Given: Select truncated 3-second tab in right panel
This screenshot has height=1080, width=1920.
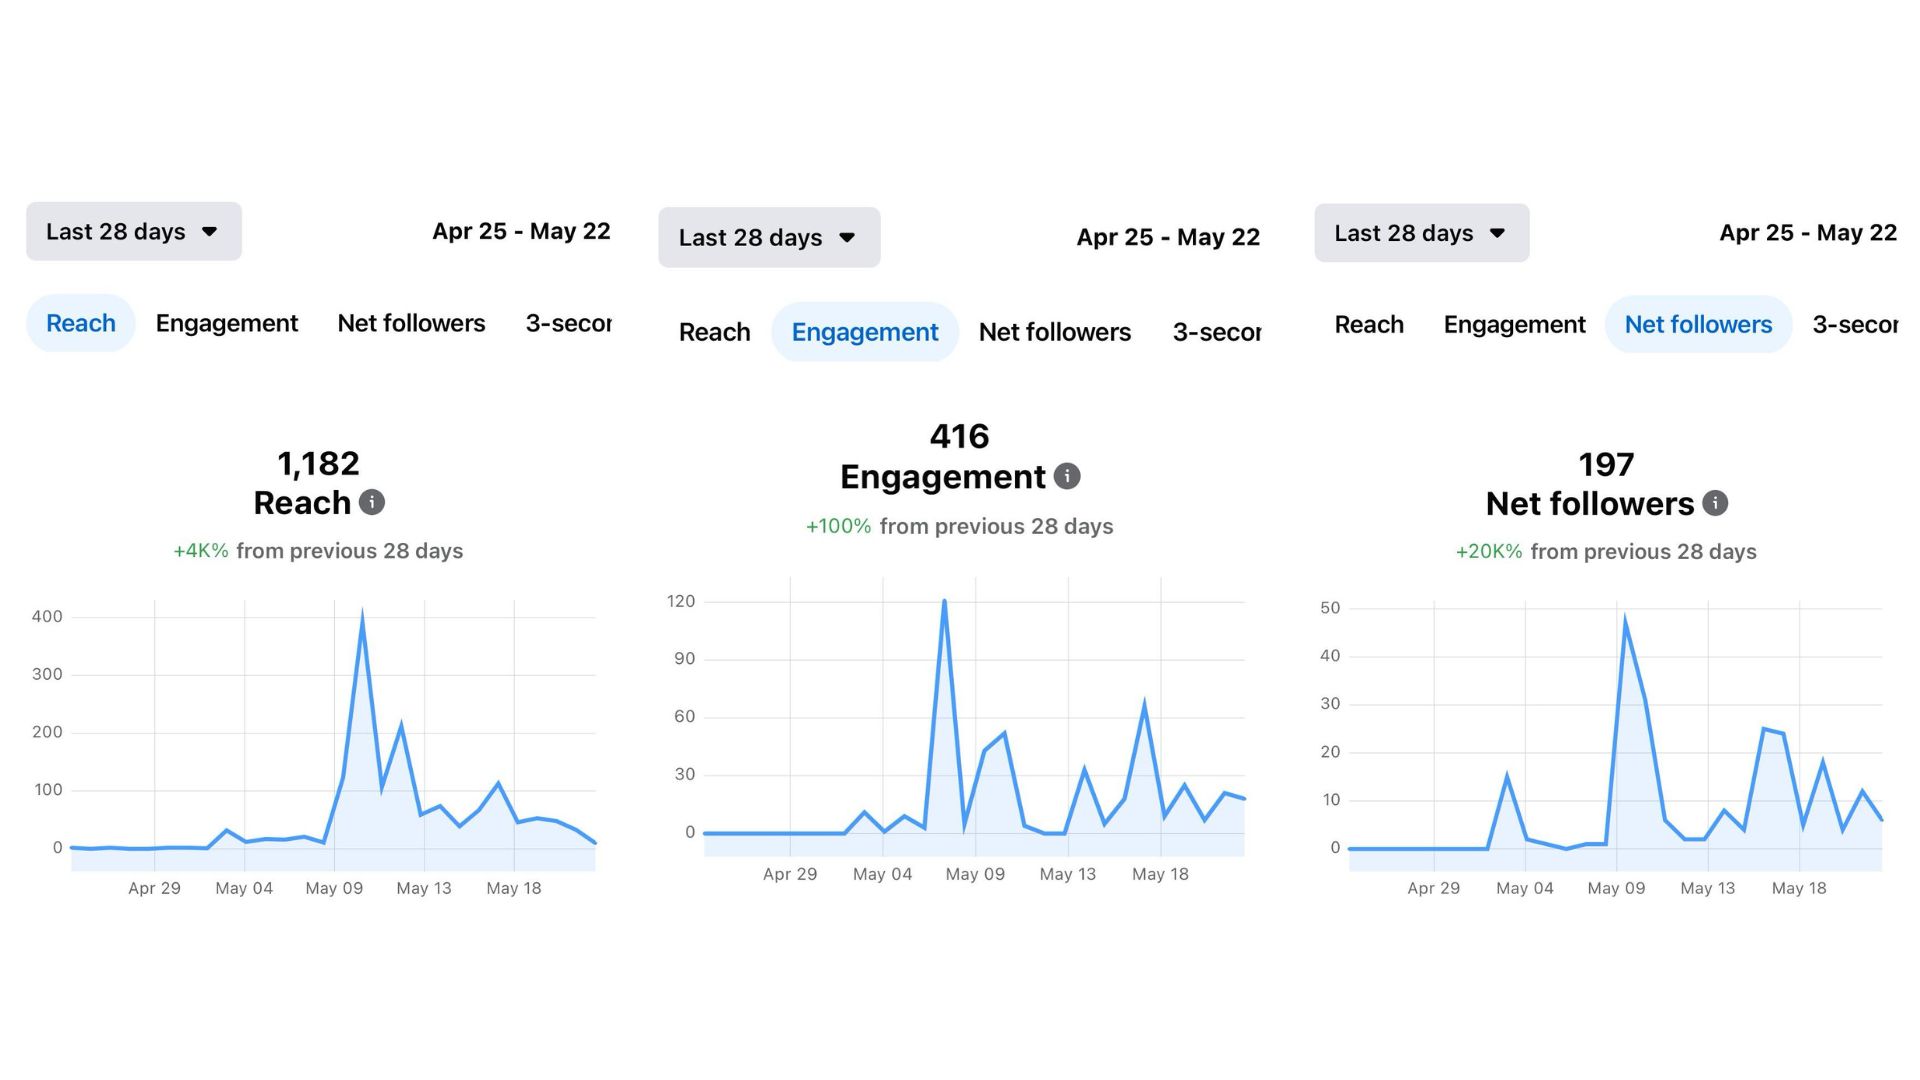Looking at the screenshot, I should click(1854, 325).
